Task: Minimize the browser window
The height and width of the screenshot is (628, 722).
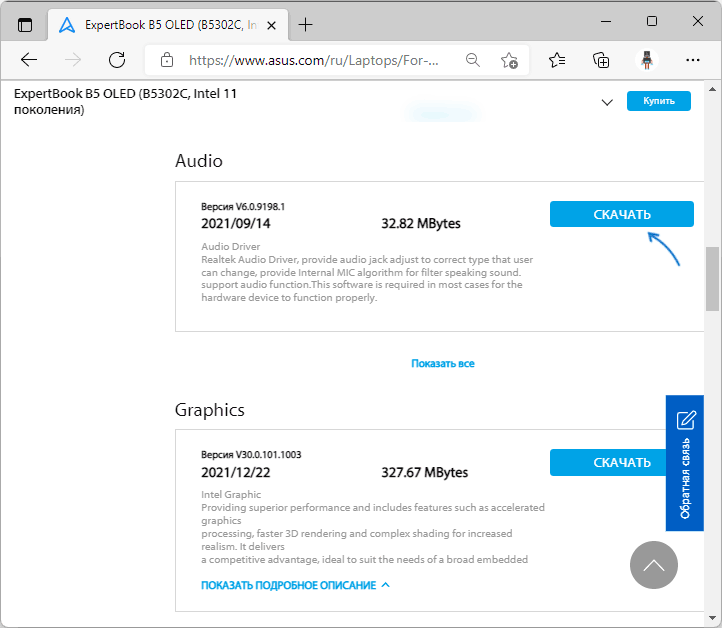Action: coord(606,21)
